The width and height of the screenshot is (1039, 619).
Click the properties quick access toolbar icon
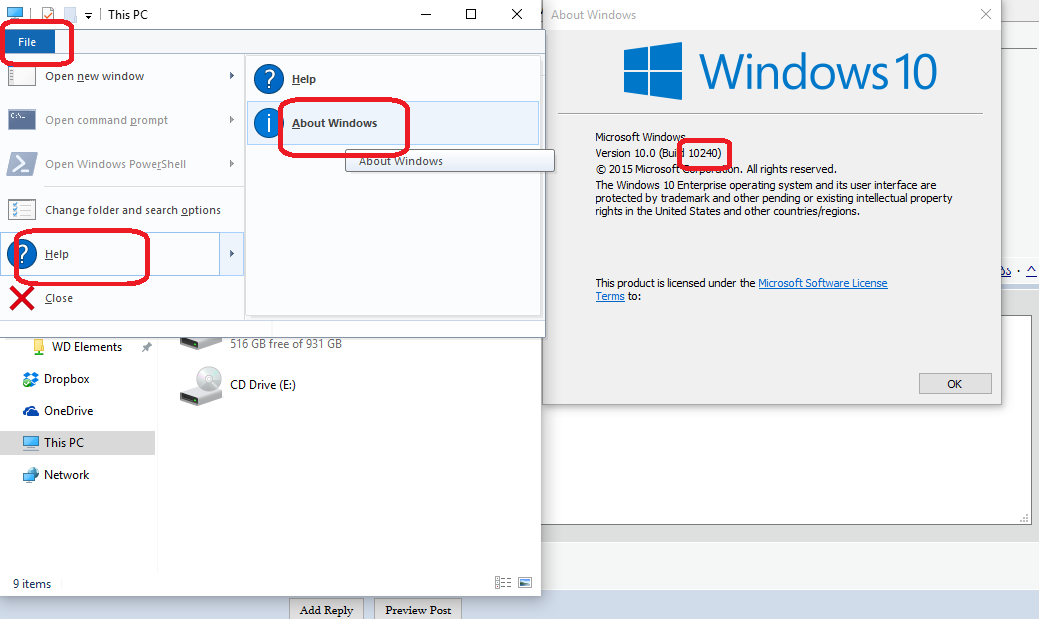(x=48, y=14)
